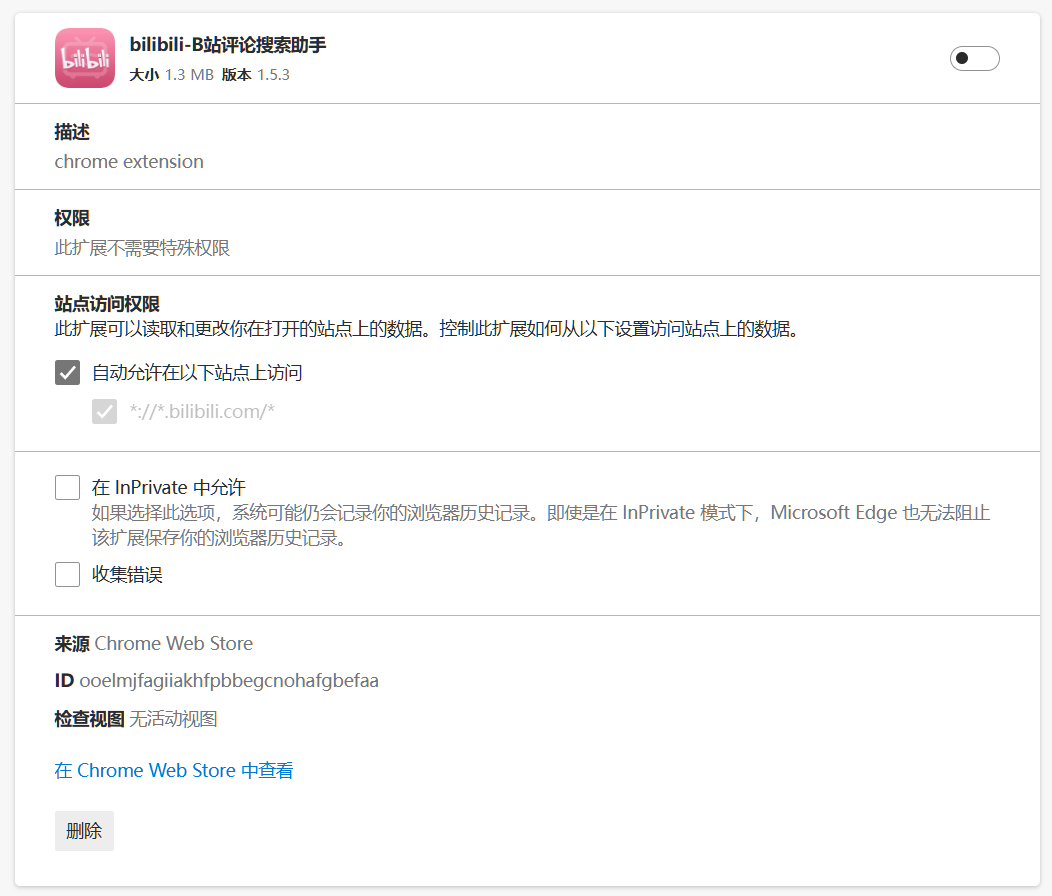1052x896 pixels.
Task: Enable the 收集错误 checkbox
Action: 67,575
